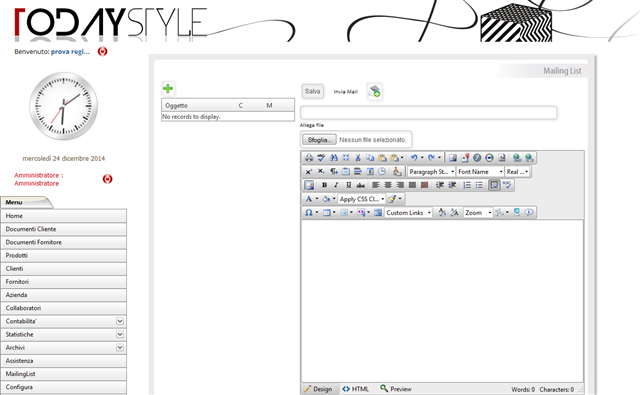Viewport: 640px width, 395px height.
Task: Insert a numbered list
Action: point(467,185)
